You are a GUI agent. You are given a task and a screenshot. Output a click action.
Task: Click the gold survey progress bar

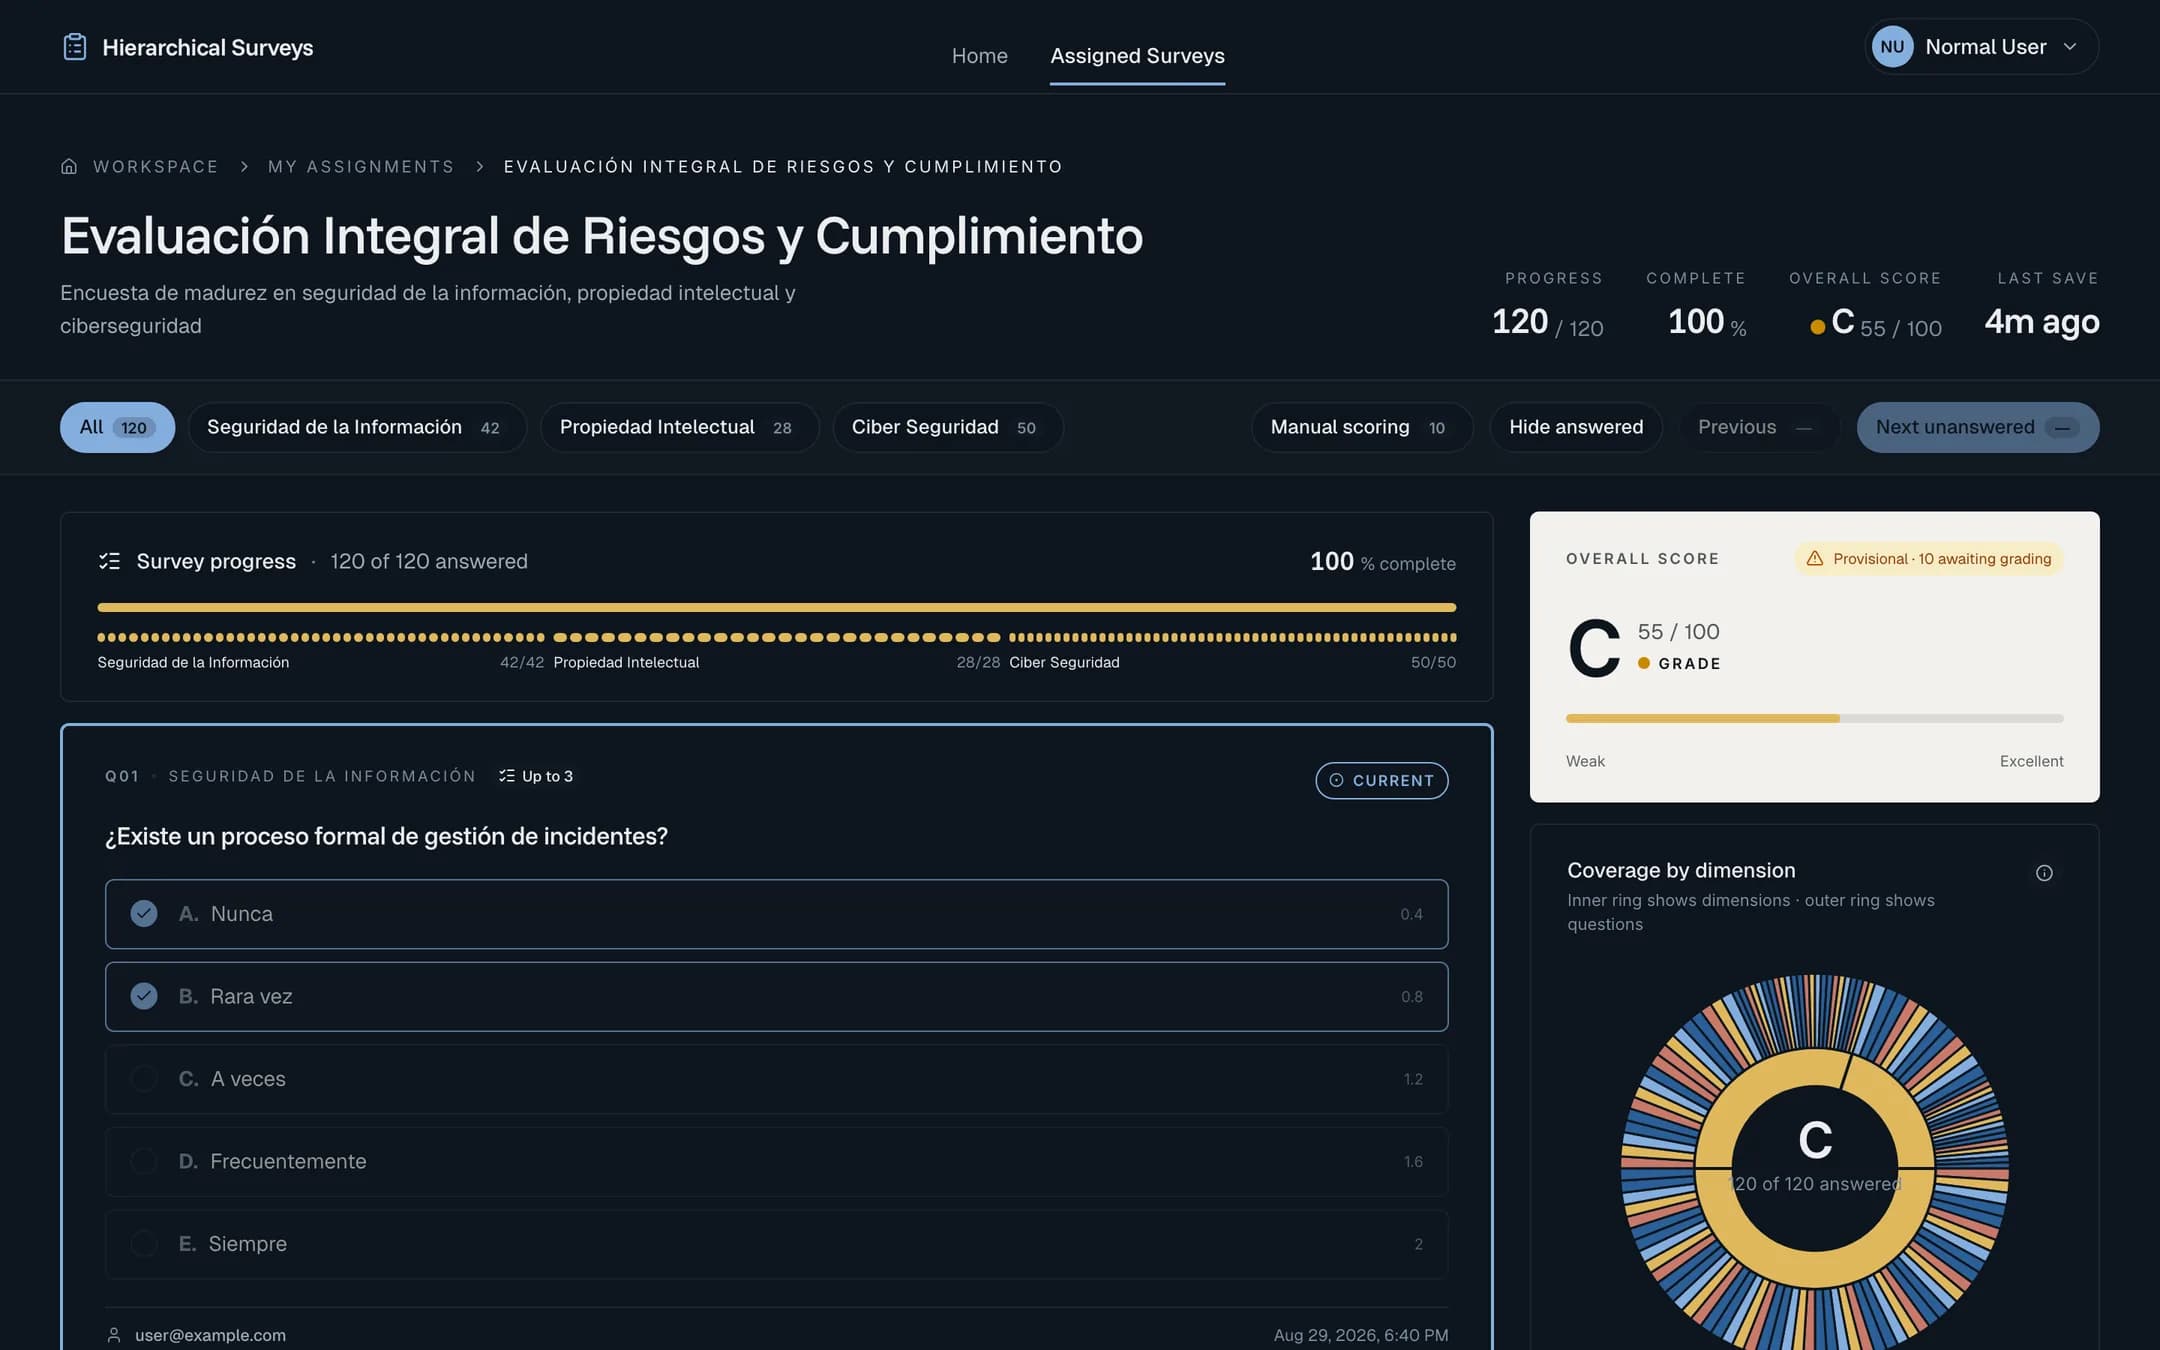776,607
